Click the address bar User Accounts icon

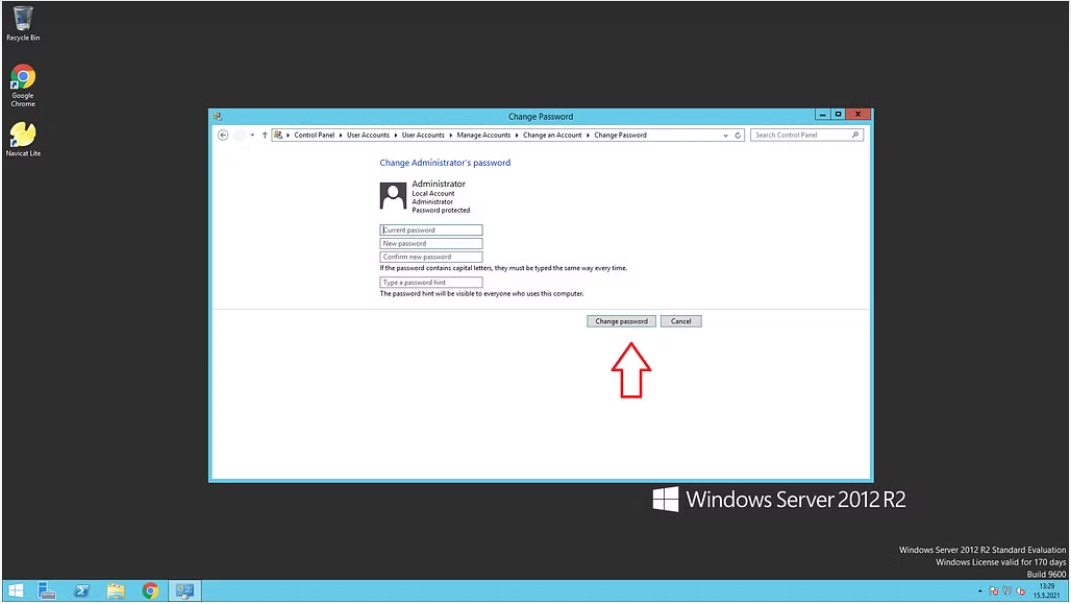click(x=278, y=135)
